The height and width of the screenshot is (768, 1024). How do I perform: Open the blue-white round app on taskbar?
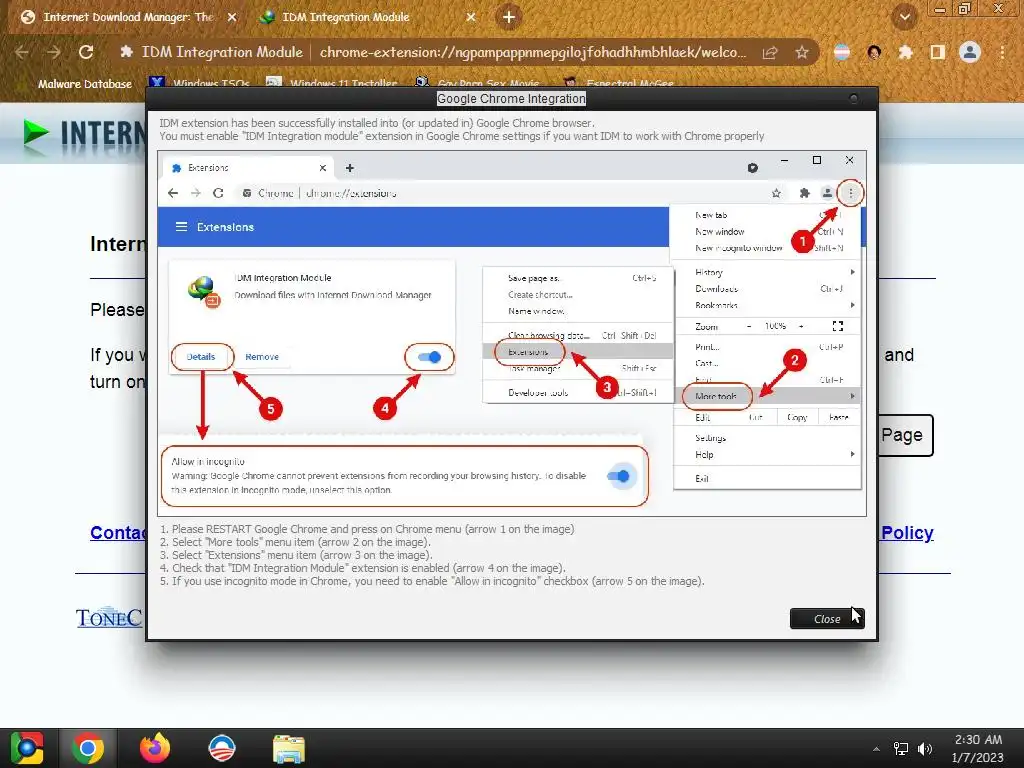221,748
